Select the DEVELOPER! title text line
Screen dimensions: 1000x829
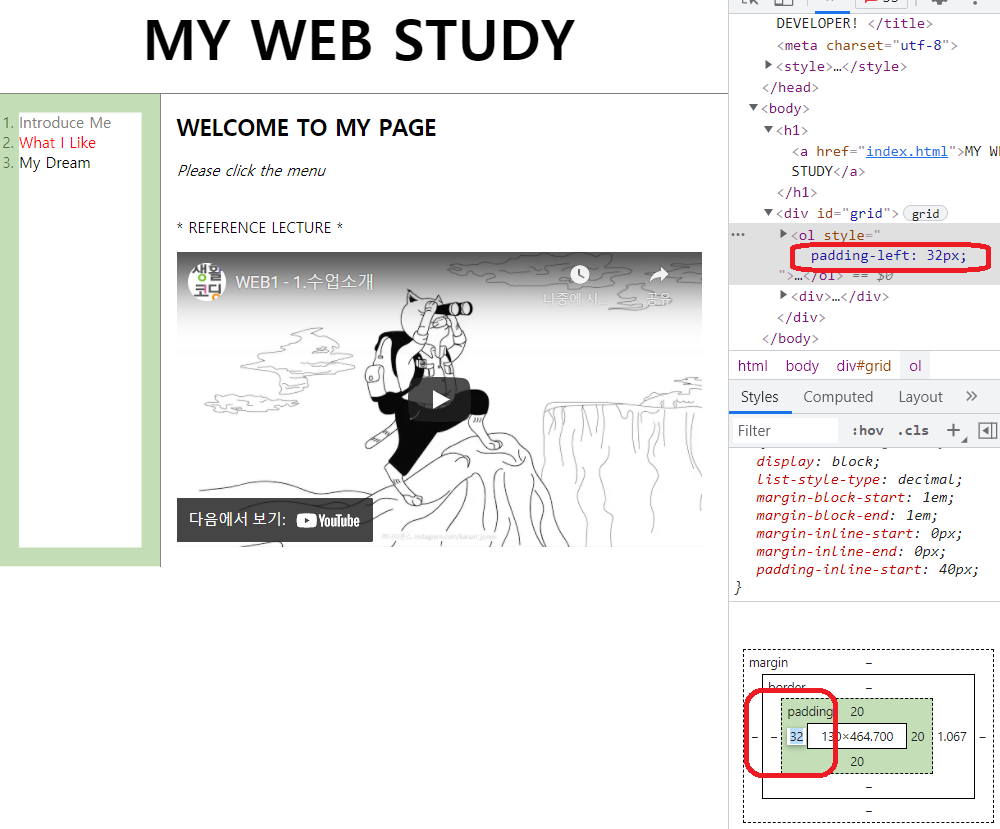[x=855, y=24]
